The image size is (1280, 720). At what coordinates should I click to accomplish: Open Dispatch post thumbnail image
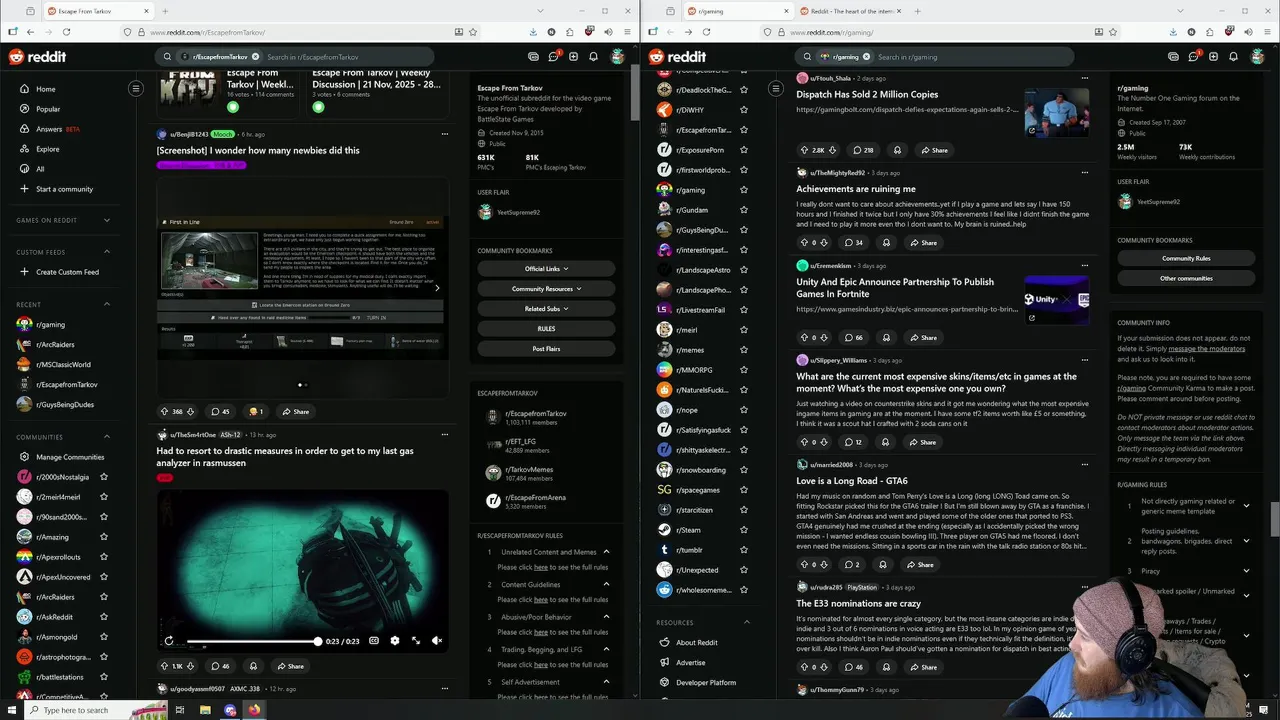pos(1057,112)
